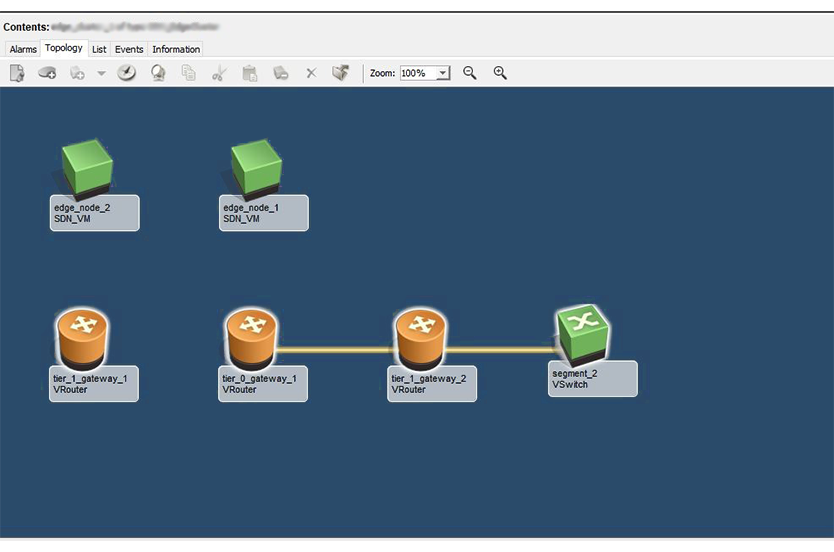Click the X delete icon in toolbar
The width and height of the screenshot is (834, 552).
pos(311,73)
